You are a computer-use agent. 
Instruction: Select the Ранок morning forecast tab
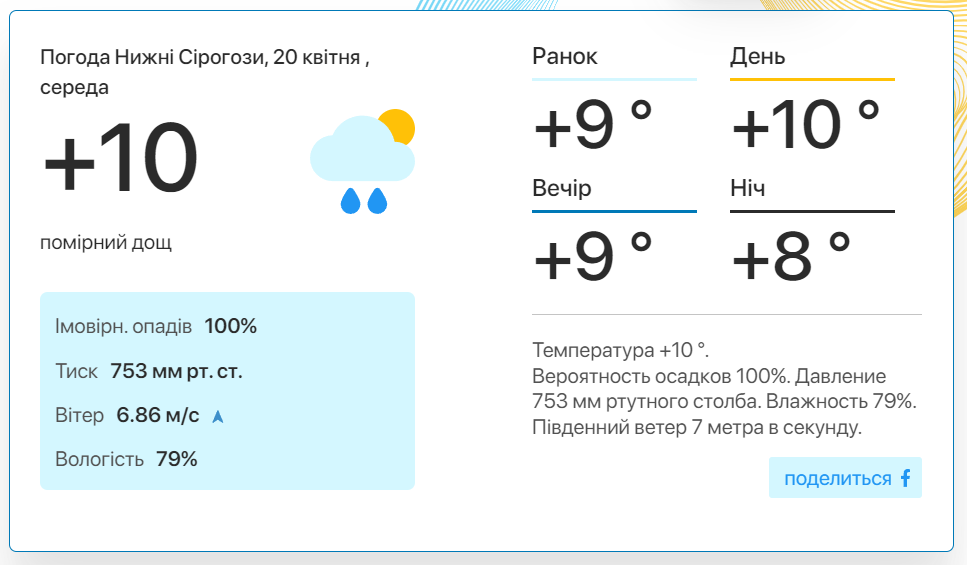(x=614, y=63)
